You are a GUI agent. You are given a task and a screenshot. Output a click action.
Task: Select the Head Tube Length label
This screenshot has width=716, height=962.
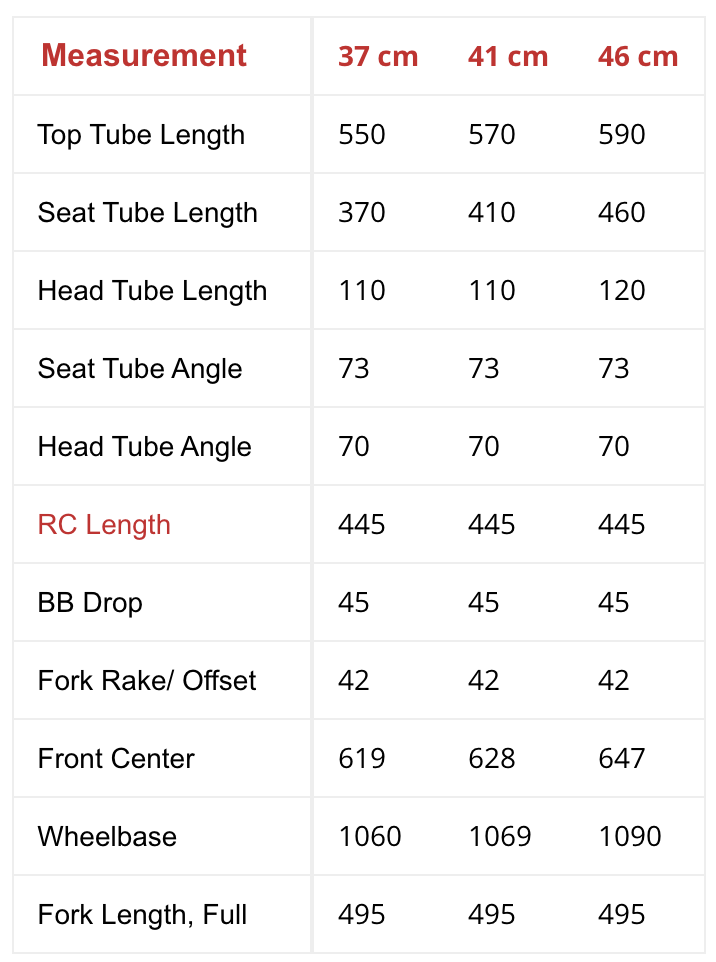point(153,291)
